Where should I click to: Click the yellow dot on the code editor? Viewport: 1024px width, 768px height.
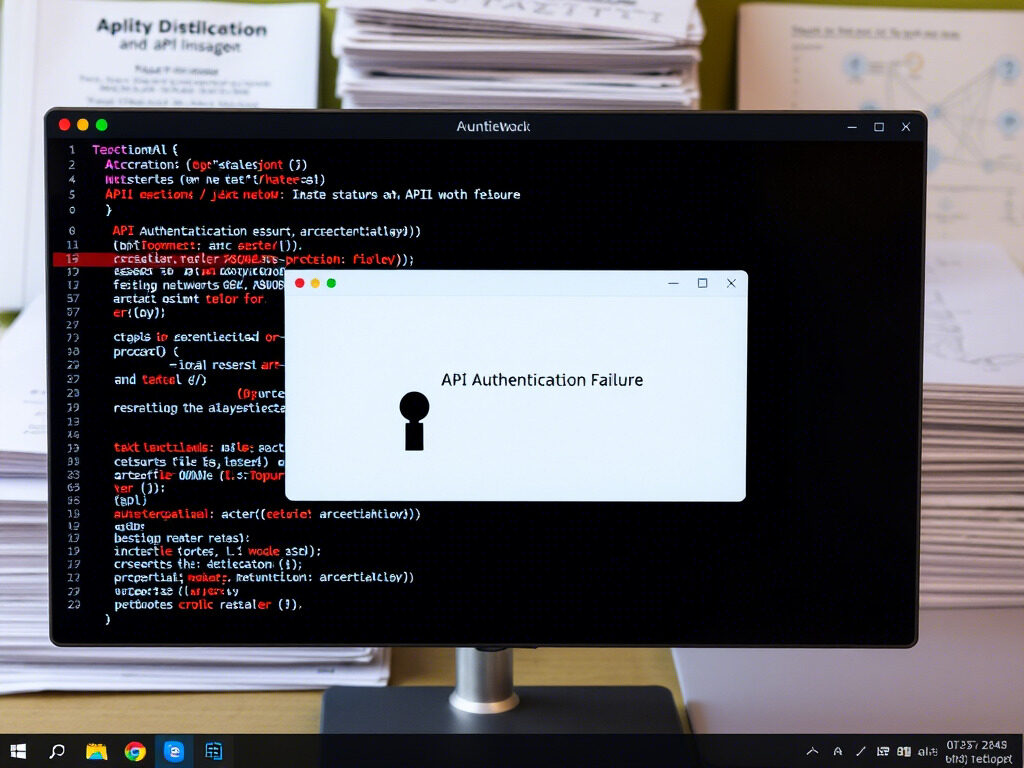point(83,125)
